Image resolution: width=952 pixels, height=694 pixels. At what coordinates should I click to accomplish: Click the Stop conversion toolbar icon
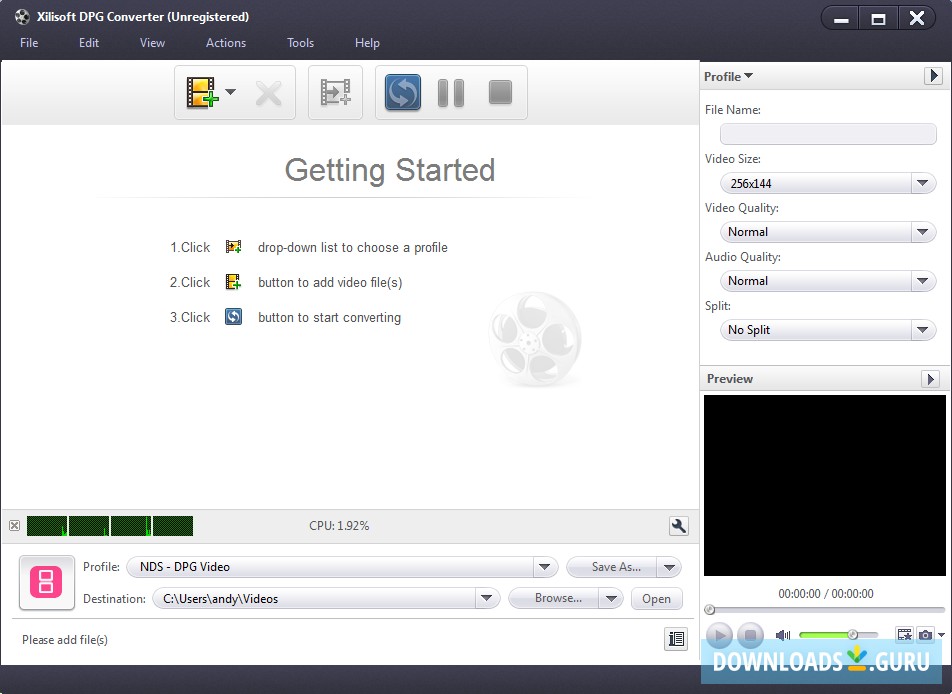click(x=500, y=93)
